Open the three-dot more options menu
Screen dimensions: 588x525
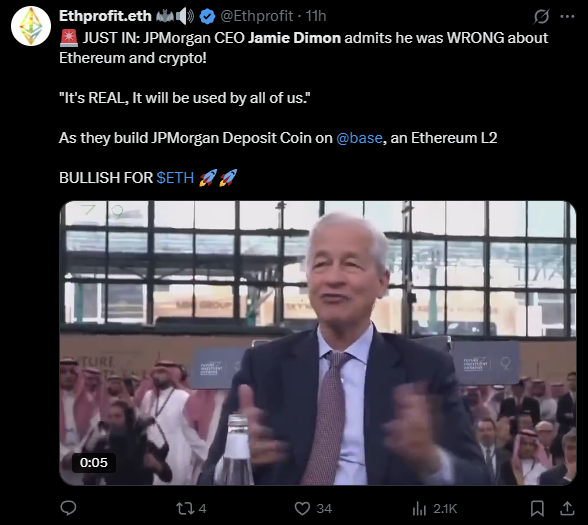(x=567, y=16)
